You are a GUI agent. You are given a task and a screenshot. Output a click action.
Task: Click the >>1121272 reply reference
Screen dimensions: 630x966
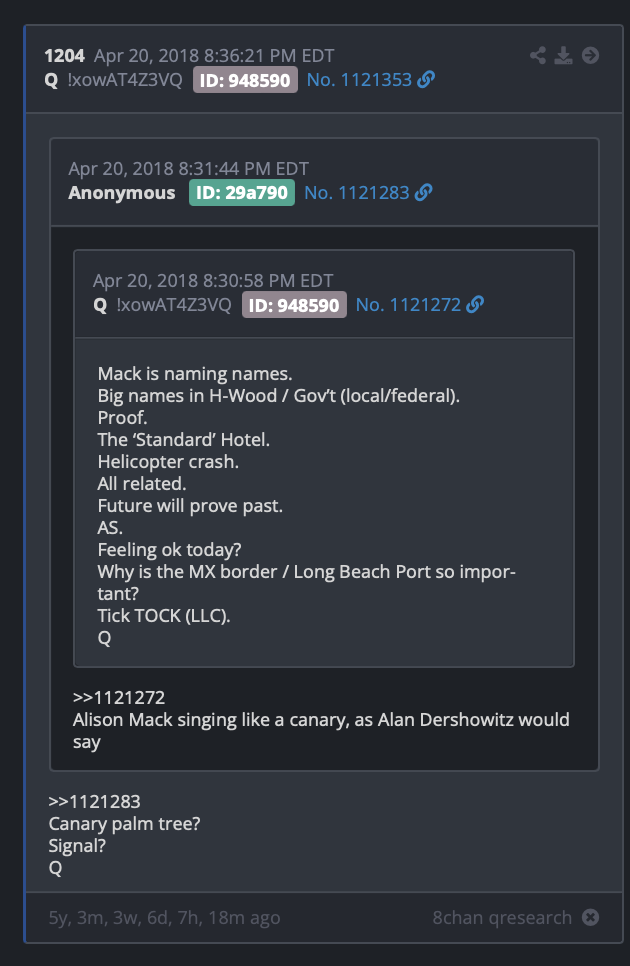pos(119,698)
